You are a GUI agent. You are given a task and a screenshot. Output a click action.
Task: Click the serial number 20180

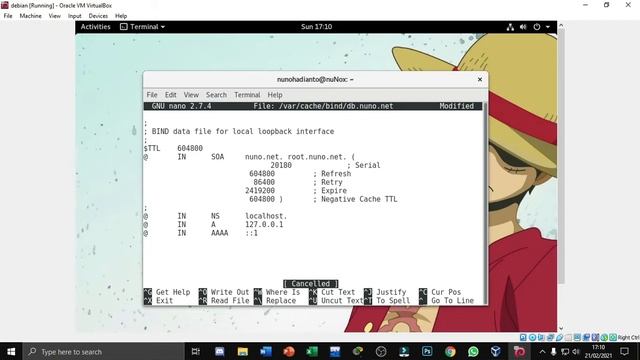[281, 165]
